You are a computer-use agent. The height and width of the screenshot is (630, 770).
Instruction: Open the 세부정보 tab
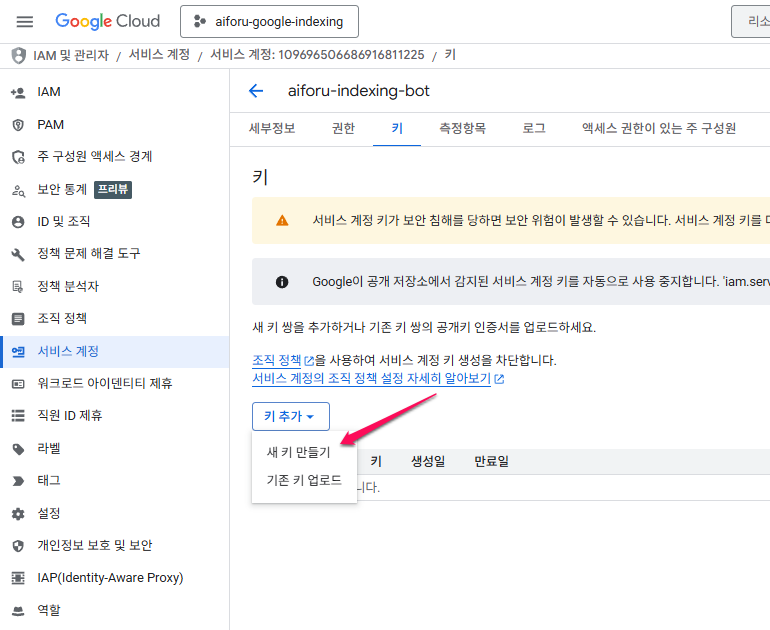pyautogui.click(x=272, y=128)
